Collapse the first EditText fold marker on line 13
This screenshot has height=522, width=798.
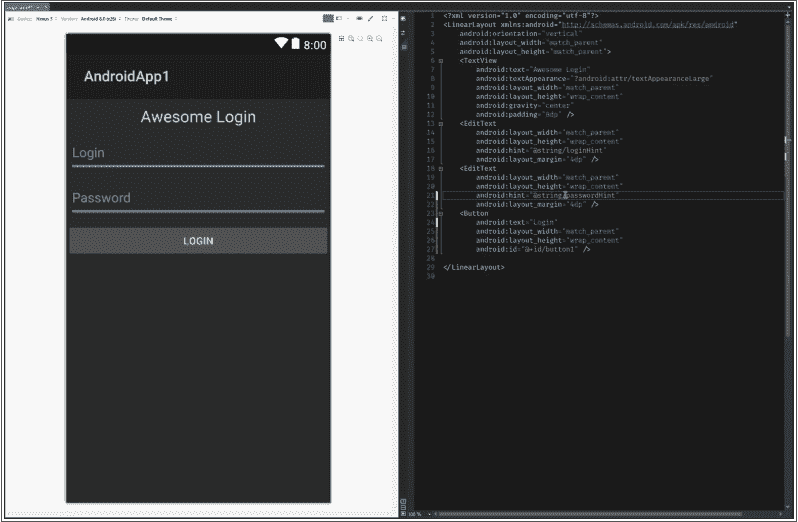click(441, 124)
